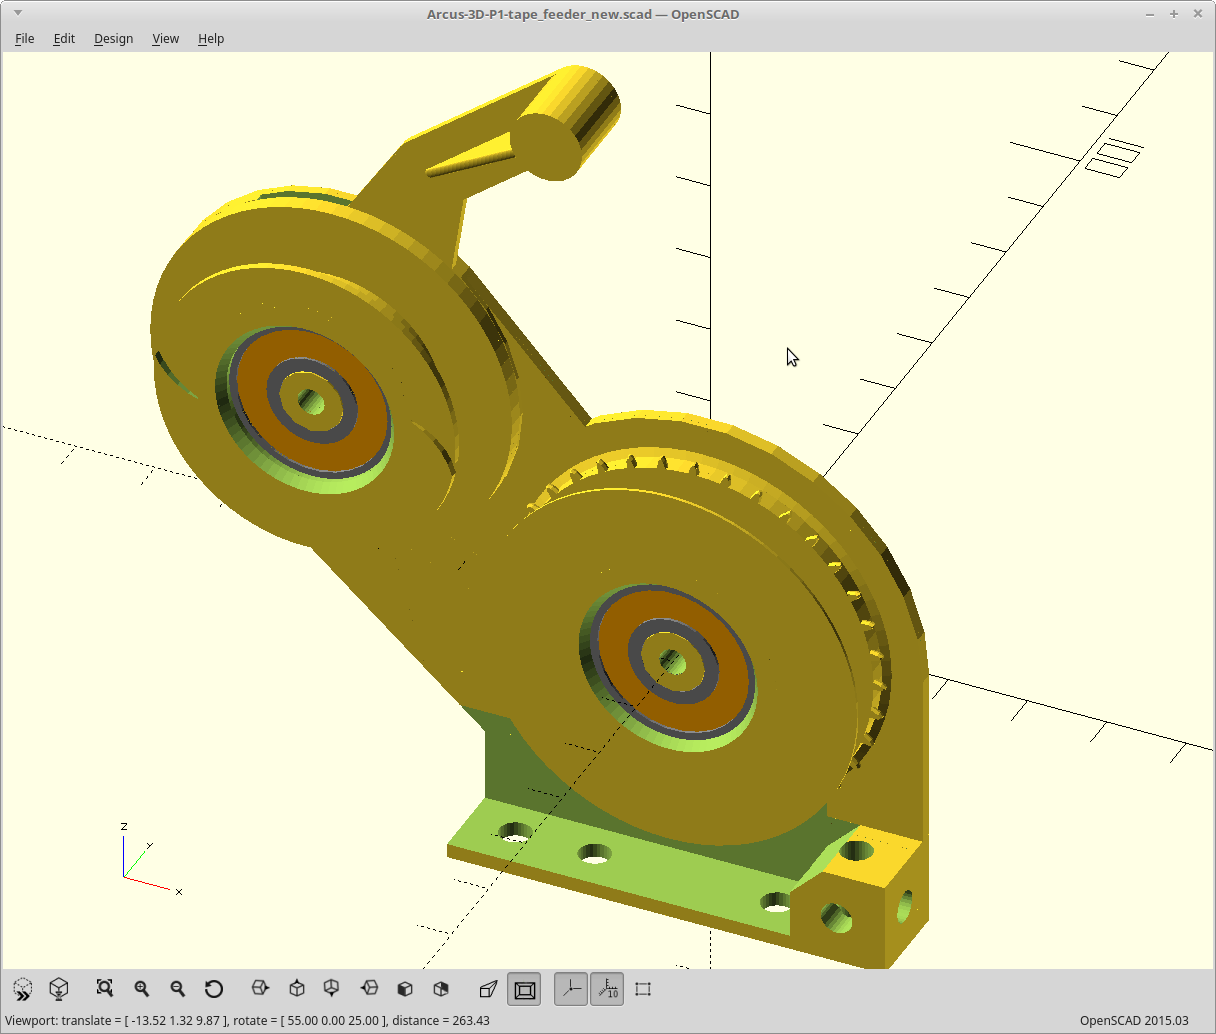
Task: Enable Perspective projection
Action: 488,989
